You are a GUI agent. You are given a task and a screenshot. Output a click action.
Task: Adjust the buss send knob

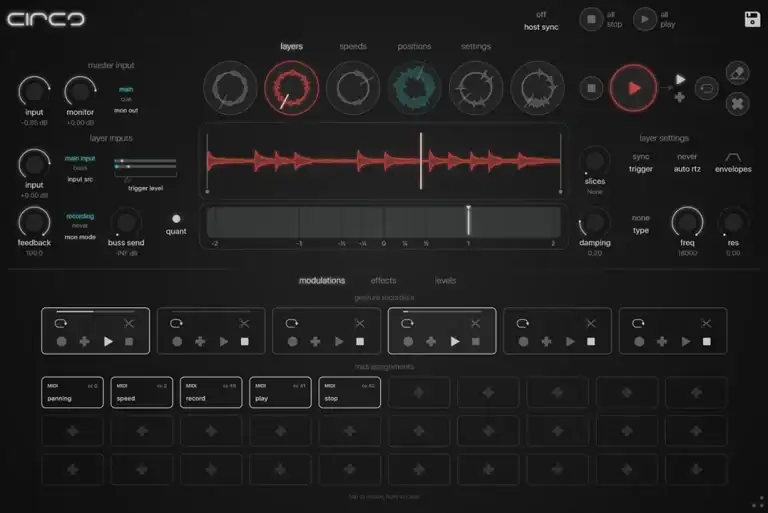tap(126, 222)
